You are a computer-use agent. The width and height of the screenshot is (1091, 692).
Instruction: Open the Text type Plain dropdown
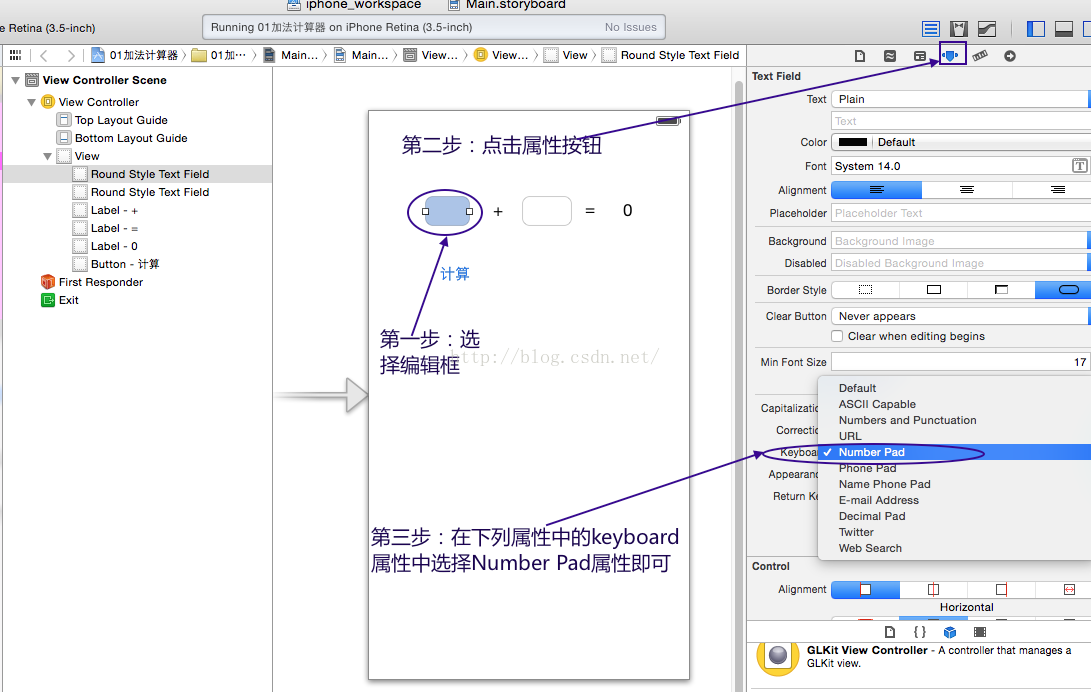(x=961, y=99)
